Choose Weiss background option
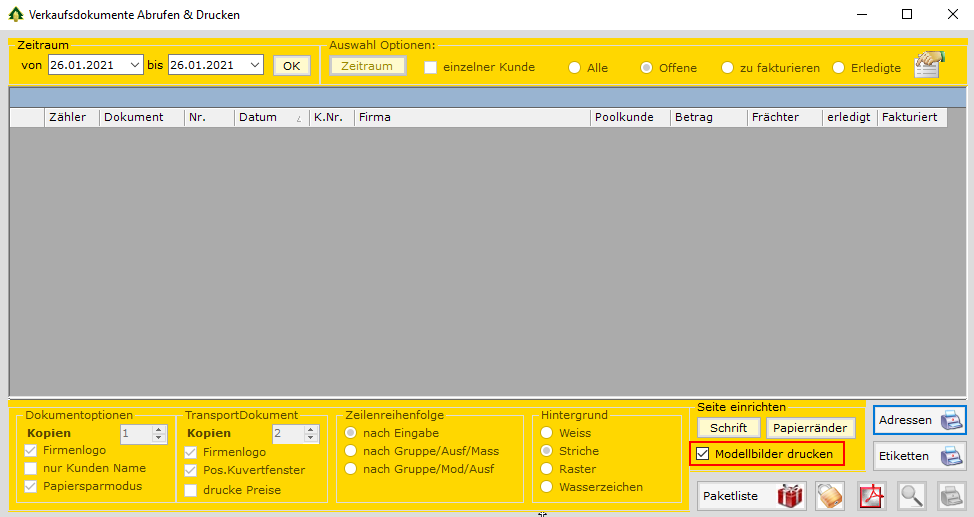The height and width of the screenshot is (517, 974). click(547, 432)
